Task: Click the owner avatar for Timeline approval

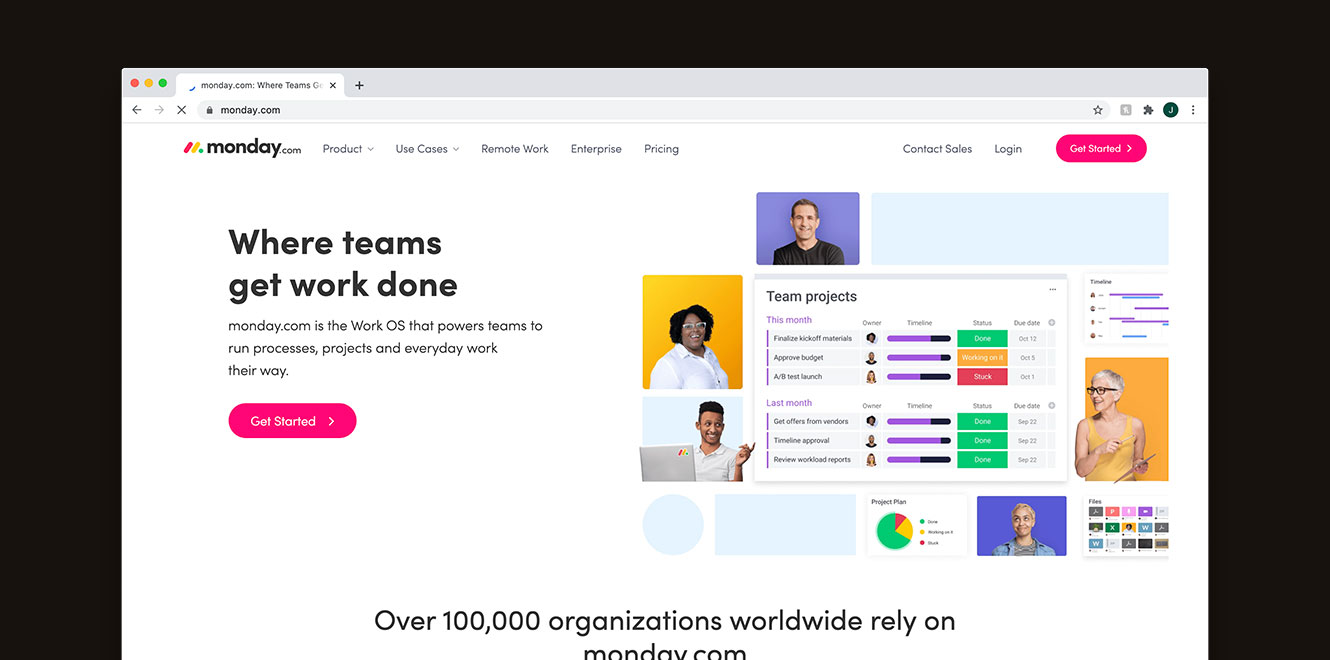Action: click(x=871, y=441)
